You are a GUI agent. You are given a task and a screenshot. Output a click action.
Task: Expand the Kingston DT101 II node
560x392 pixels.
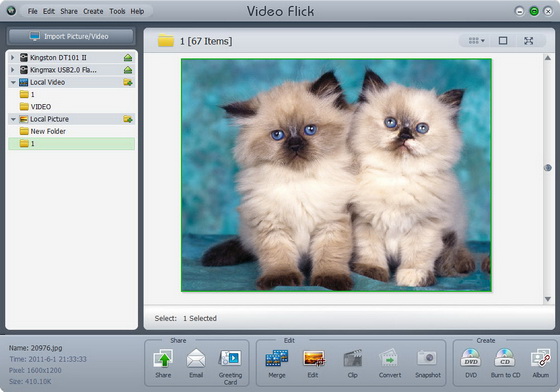click(x=12, y=57)
